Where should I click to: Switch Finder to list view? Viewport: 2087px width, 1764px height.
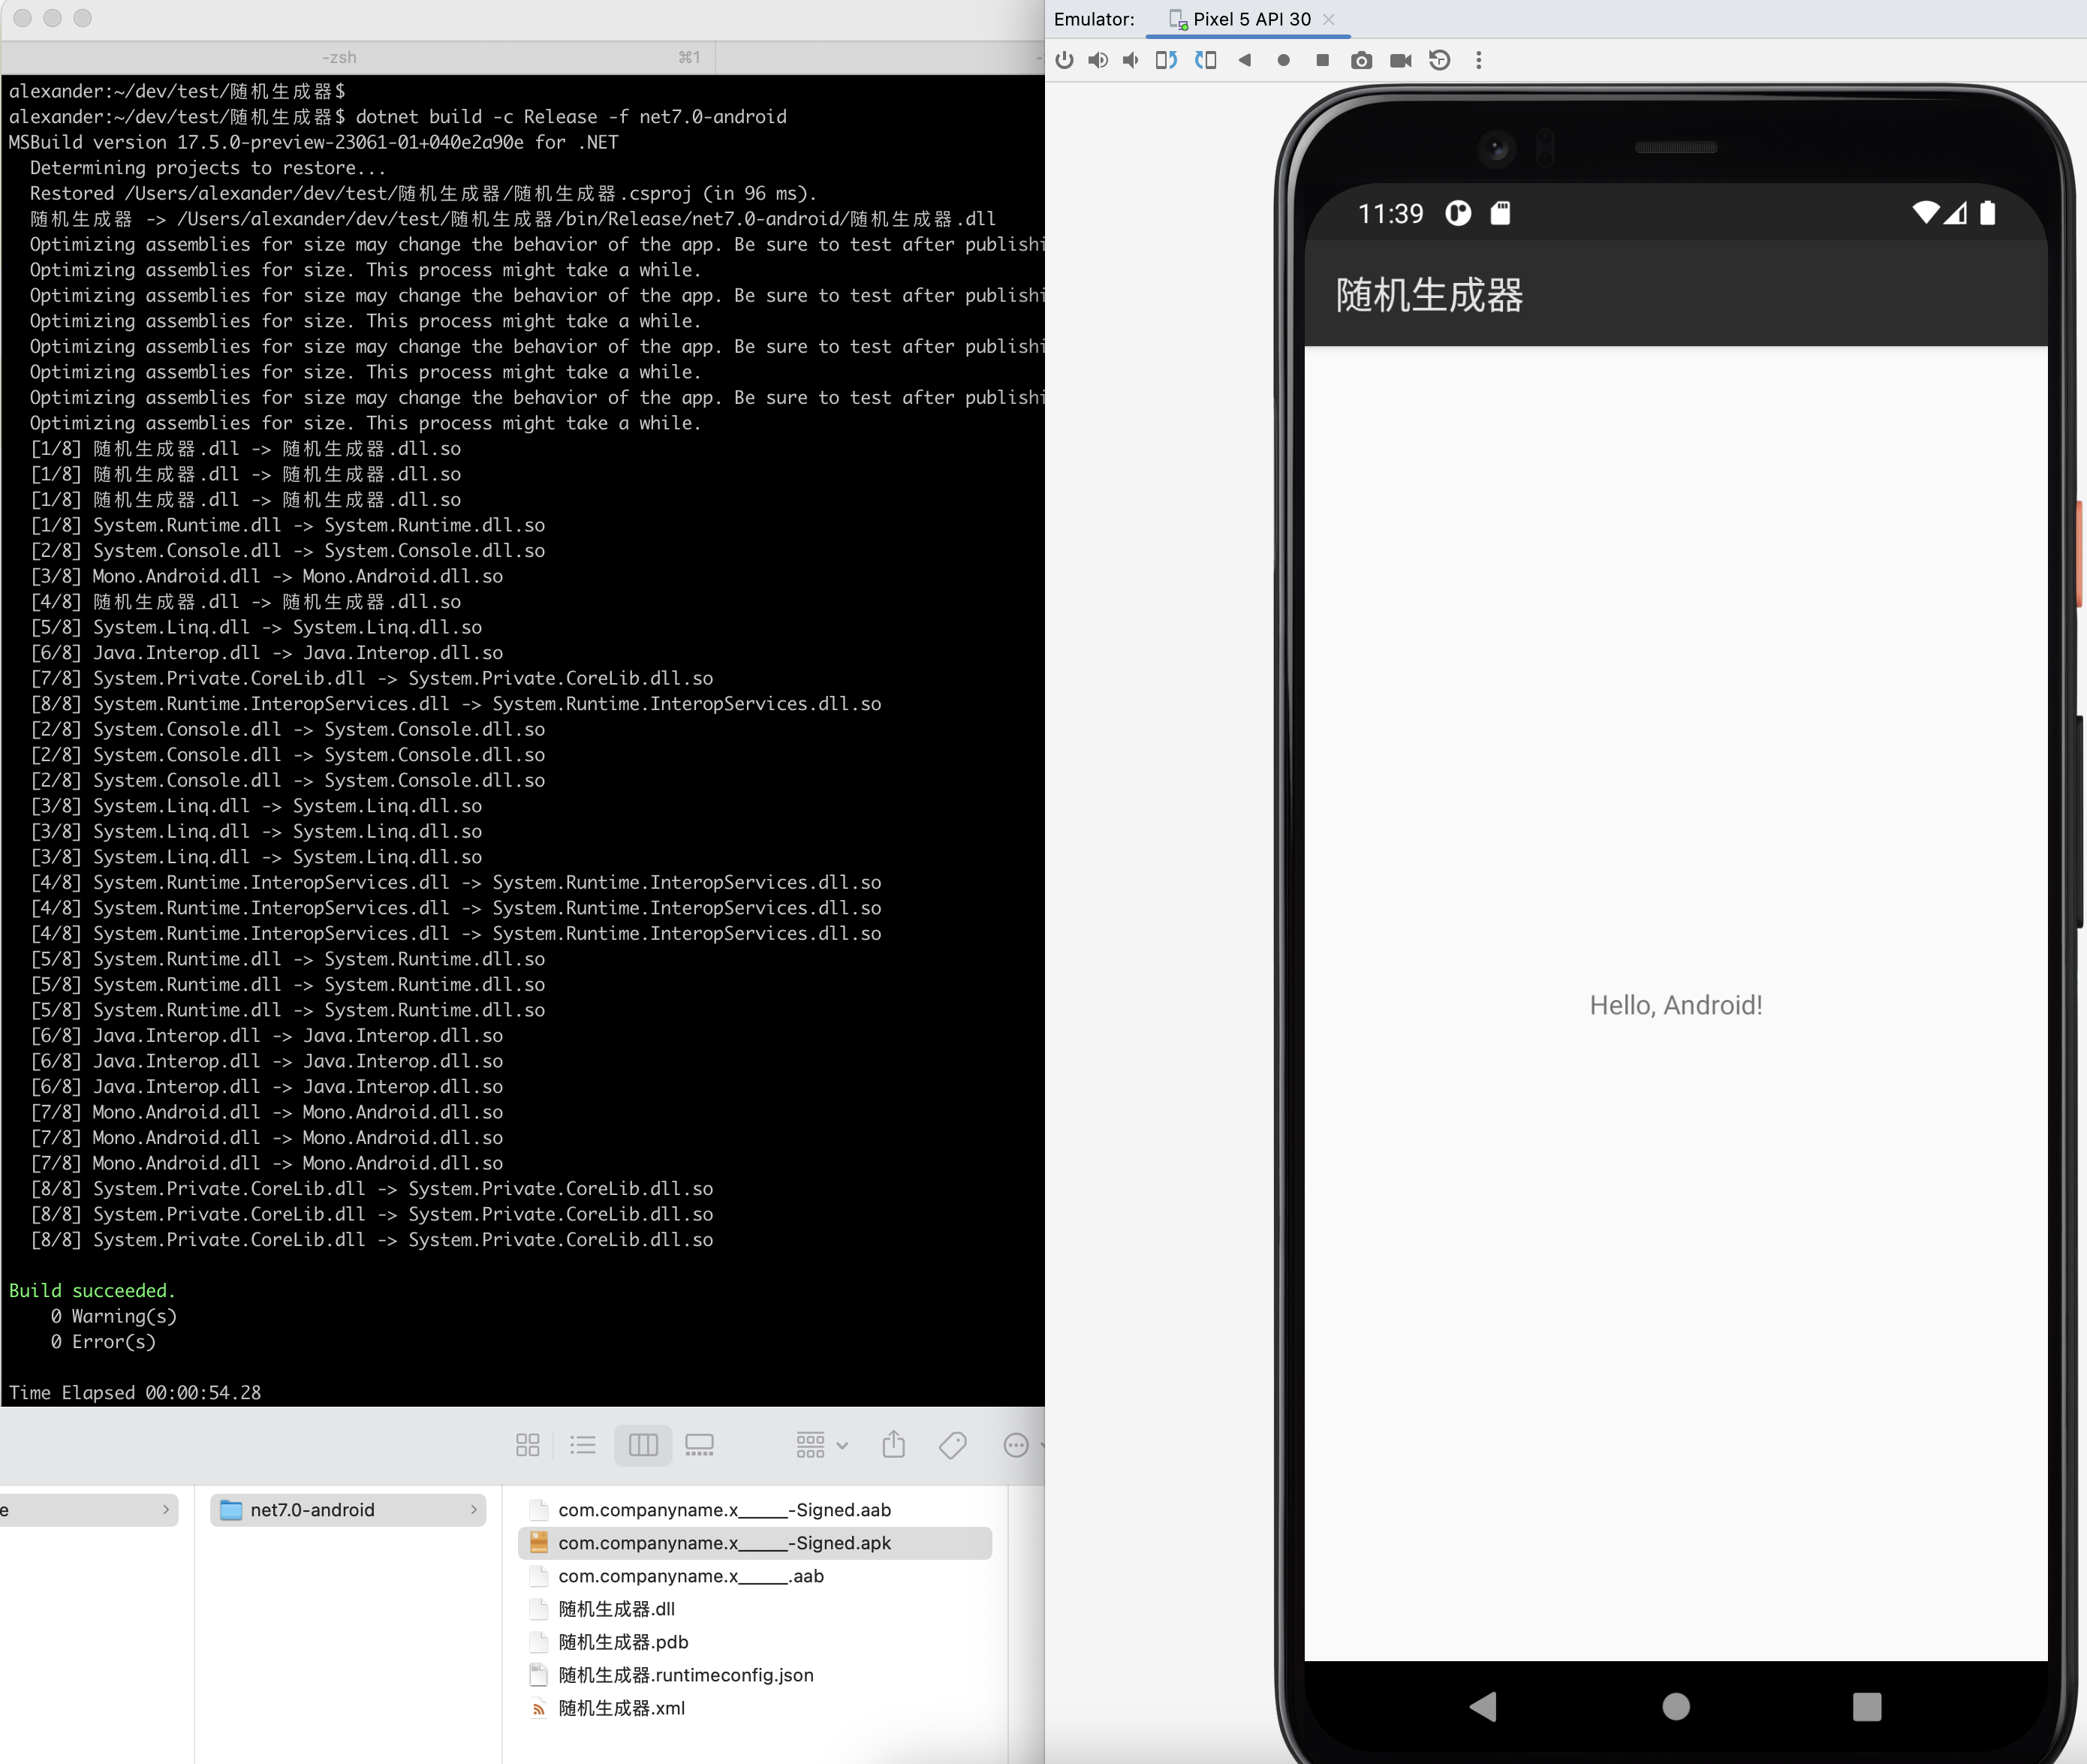click(x=584, y=1445)
